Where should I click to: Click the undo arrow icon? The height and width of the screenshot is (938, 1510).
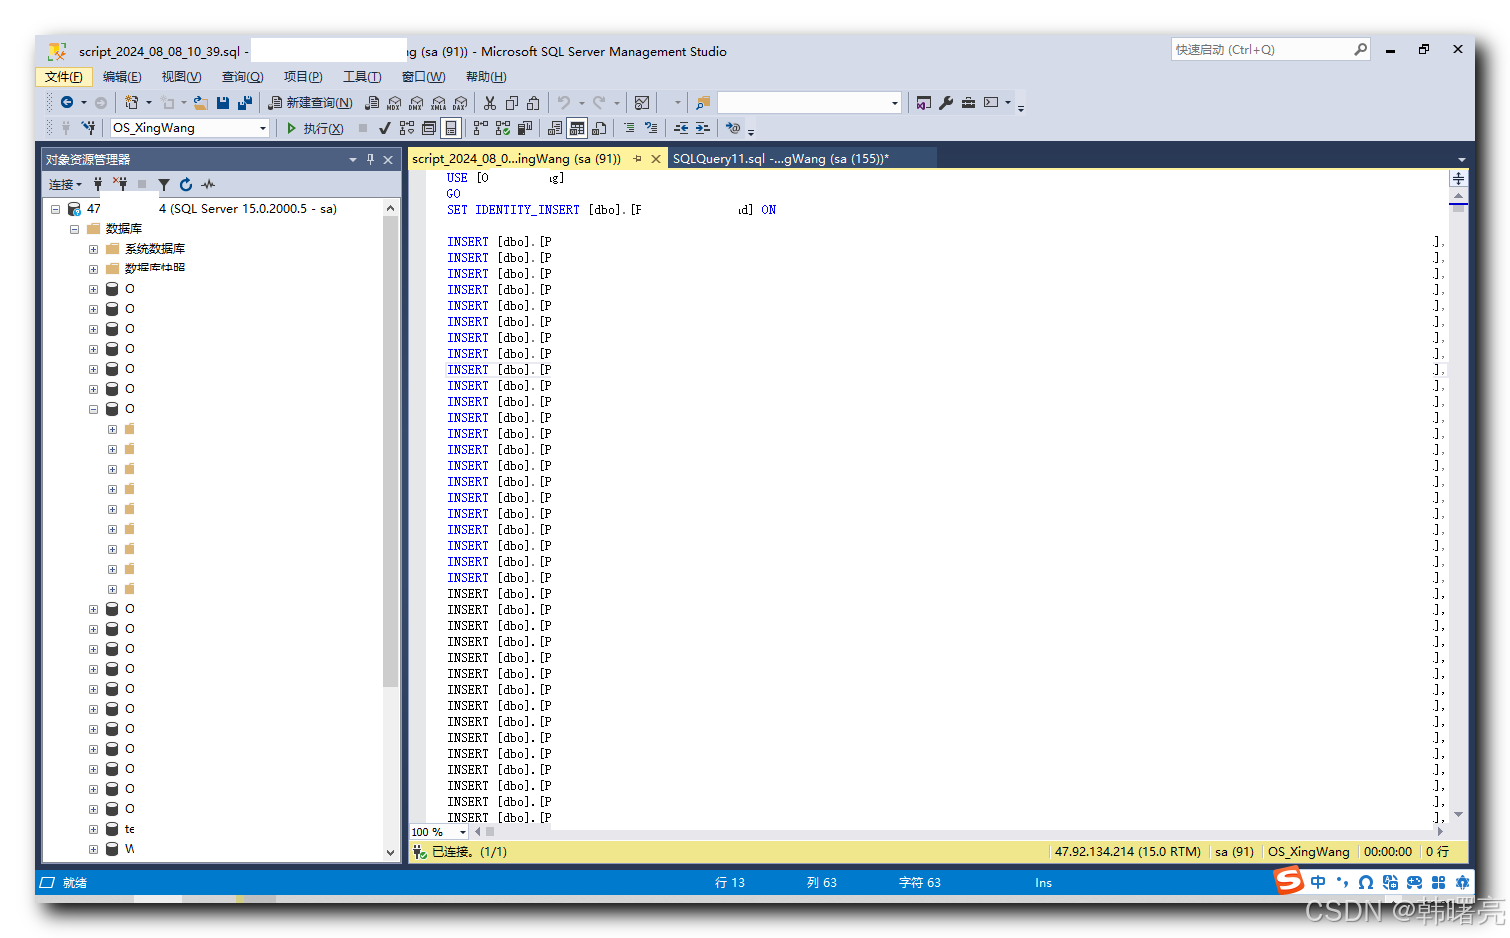564,102
